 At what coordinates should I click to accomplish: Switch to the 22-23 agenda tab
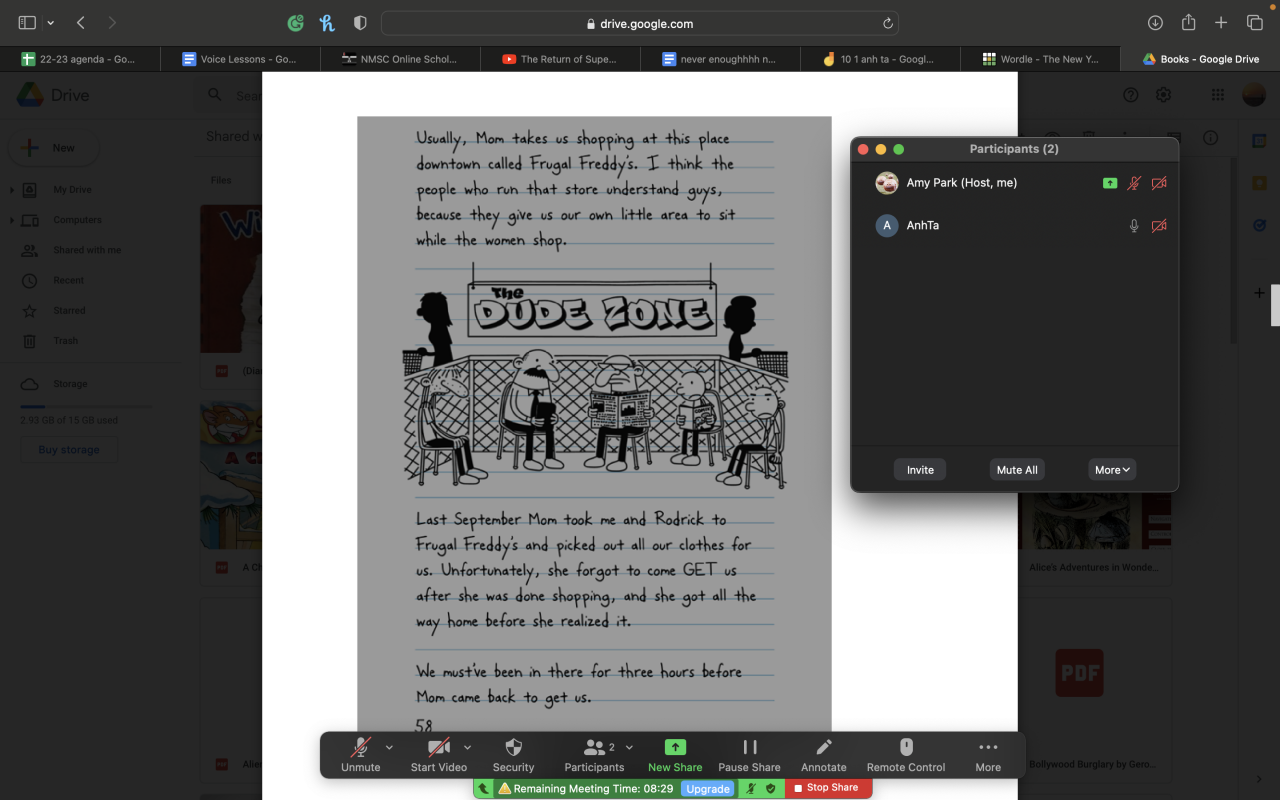(80, 59)
